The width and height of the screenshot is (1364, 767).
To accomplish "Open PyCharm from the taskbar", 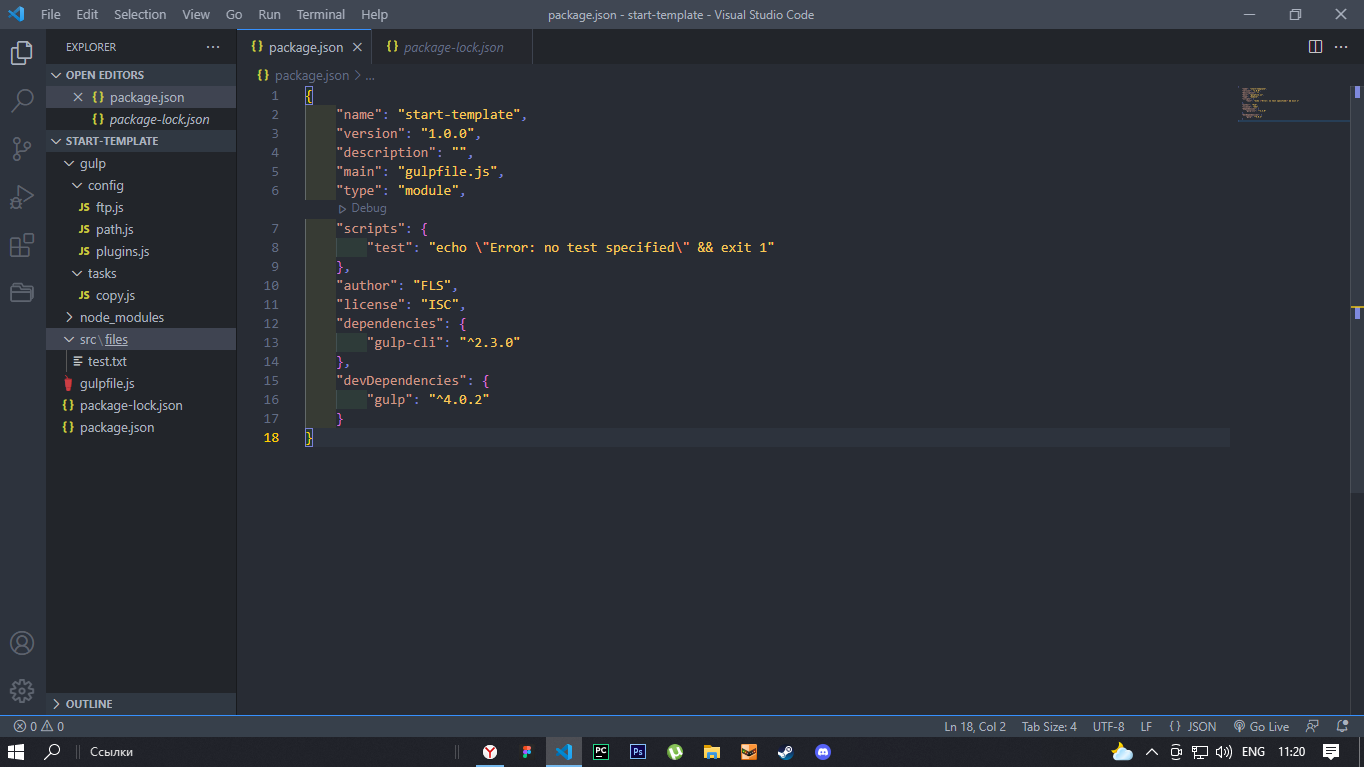I will pos(601,752).
